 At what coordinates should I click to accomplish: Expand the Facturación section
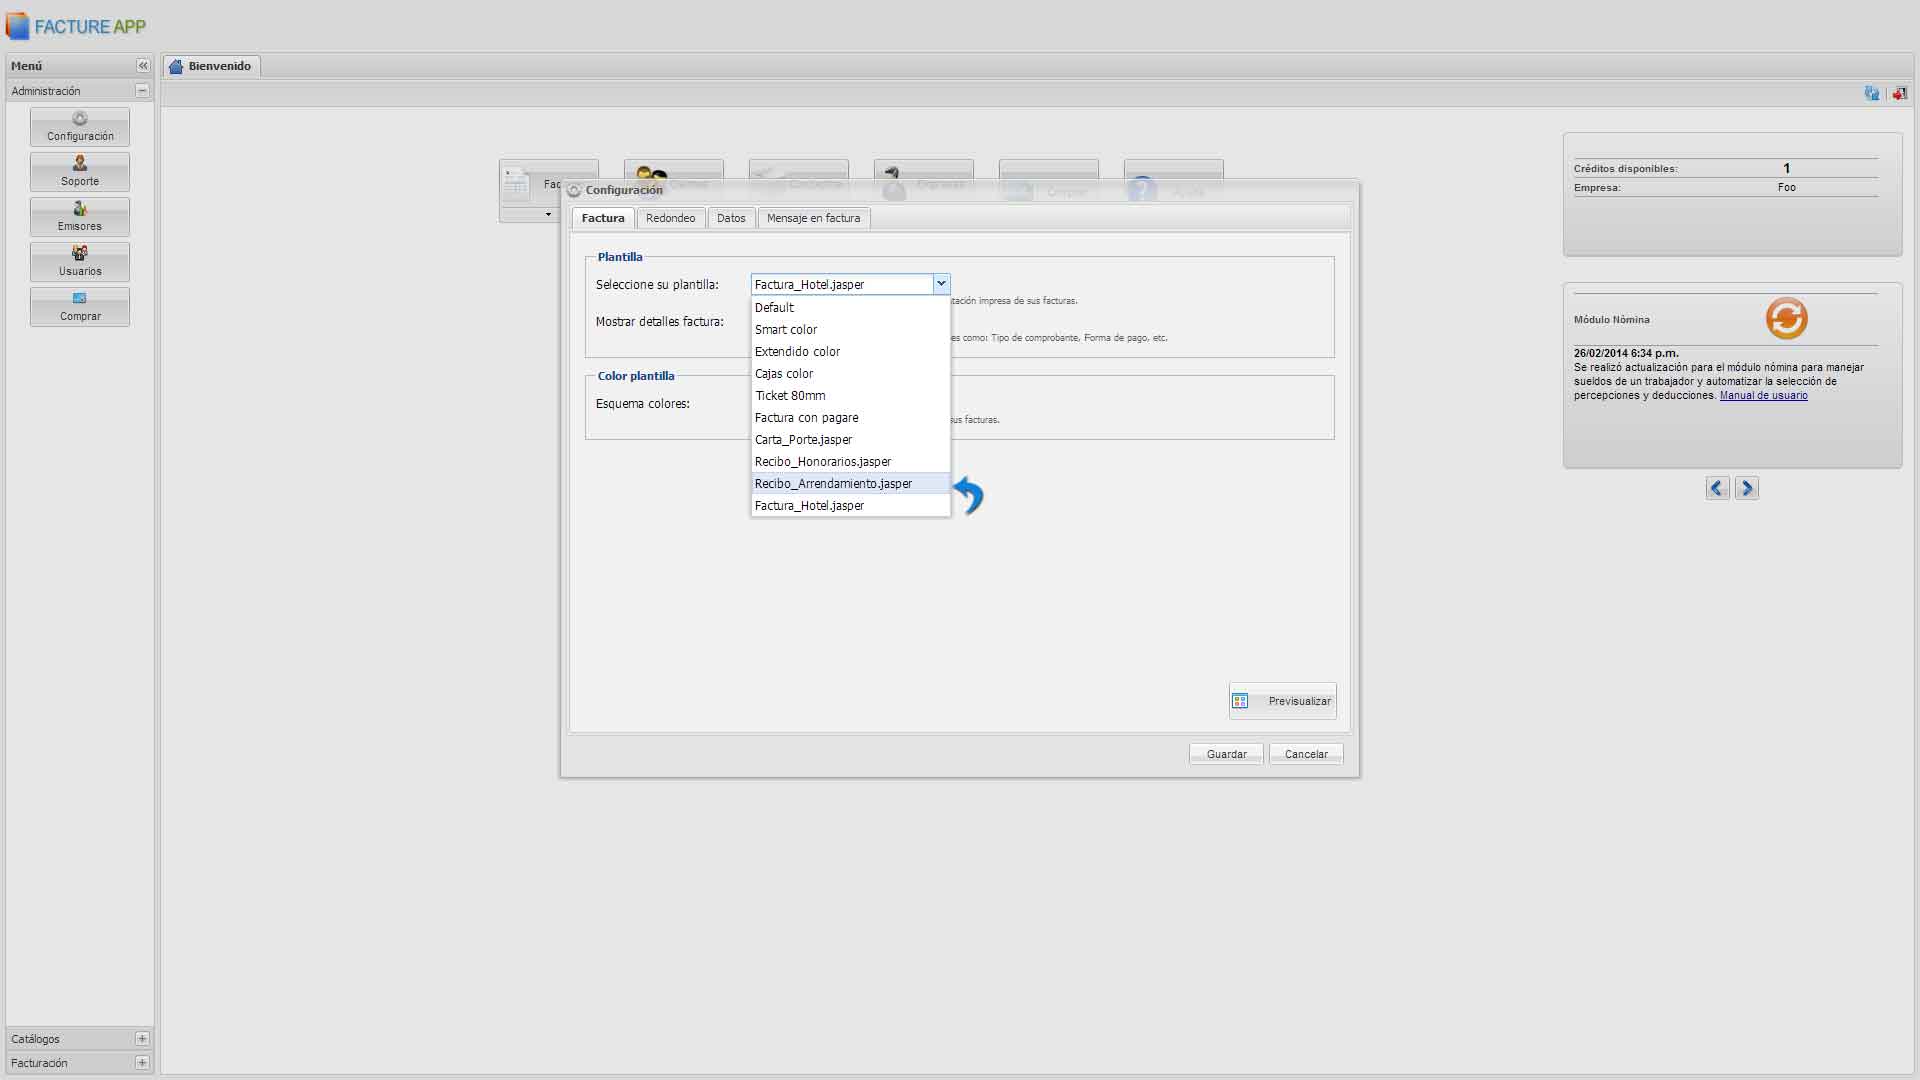[142, 1063]
